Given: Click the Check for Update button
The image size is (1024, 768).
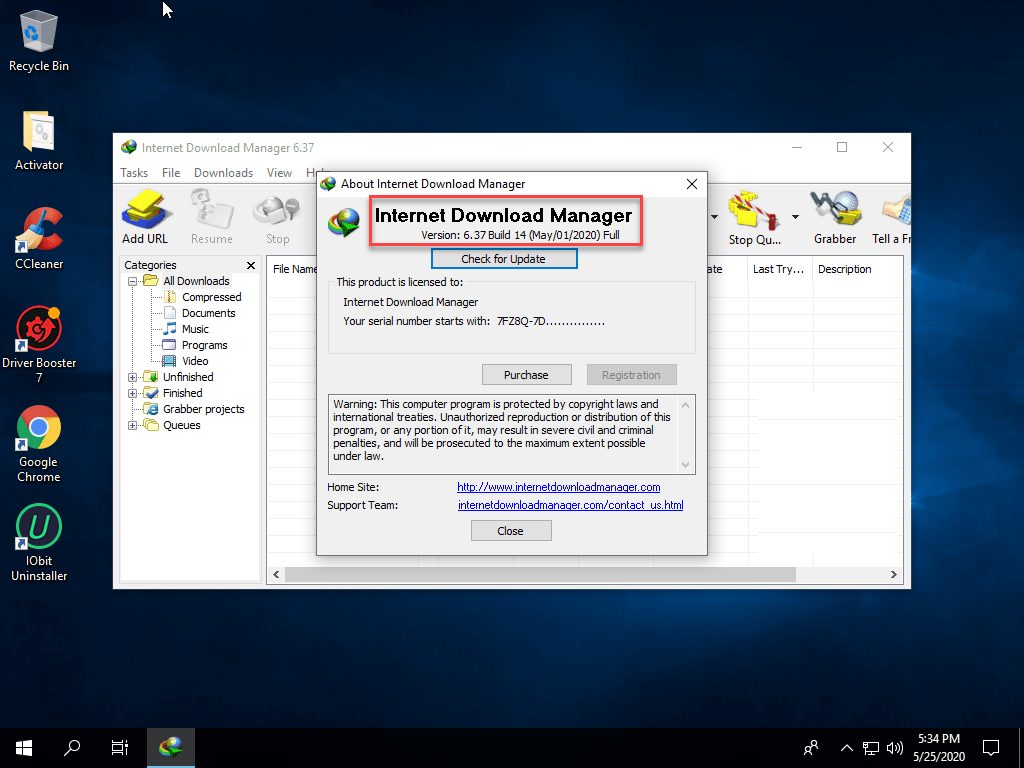Looking at the screenshot, I should coord(504,259).
